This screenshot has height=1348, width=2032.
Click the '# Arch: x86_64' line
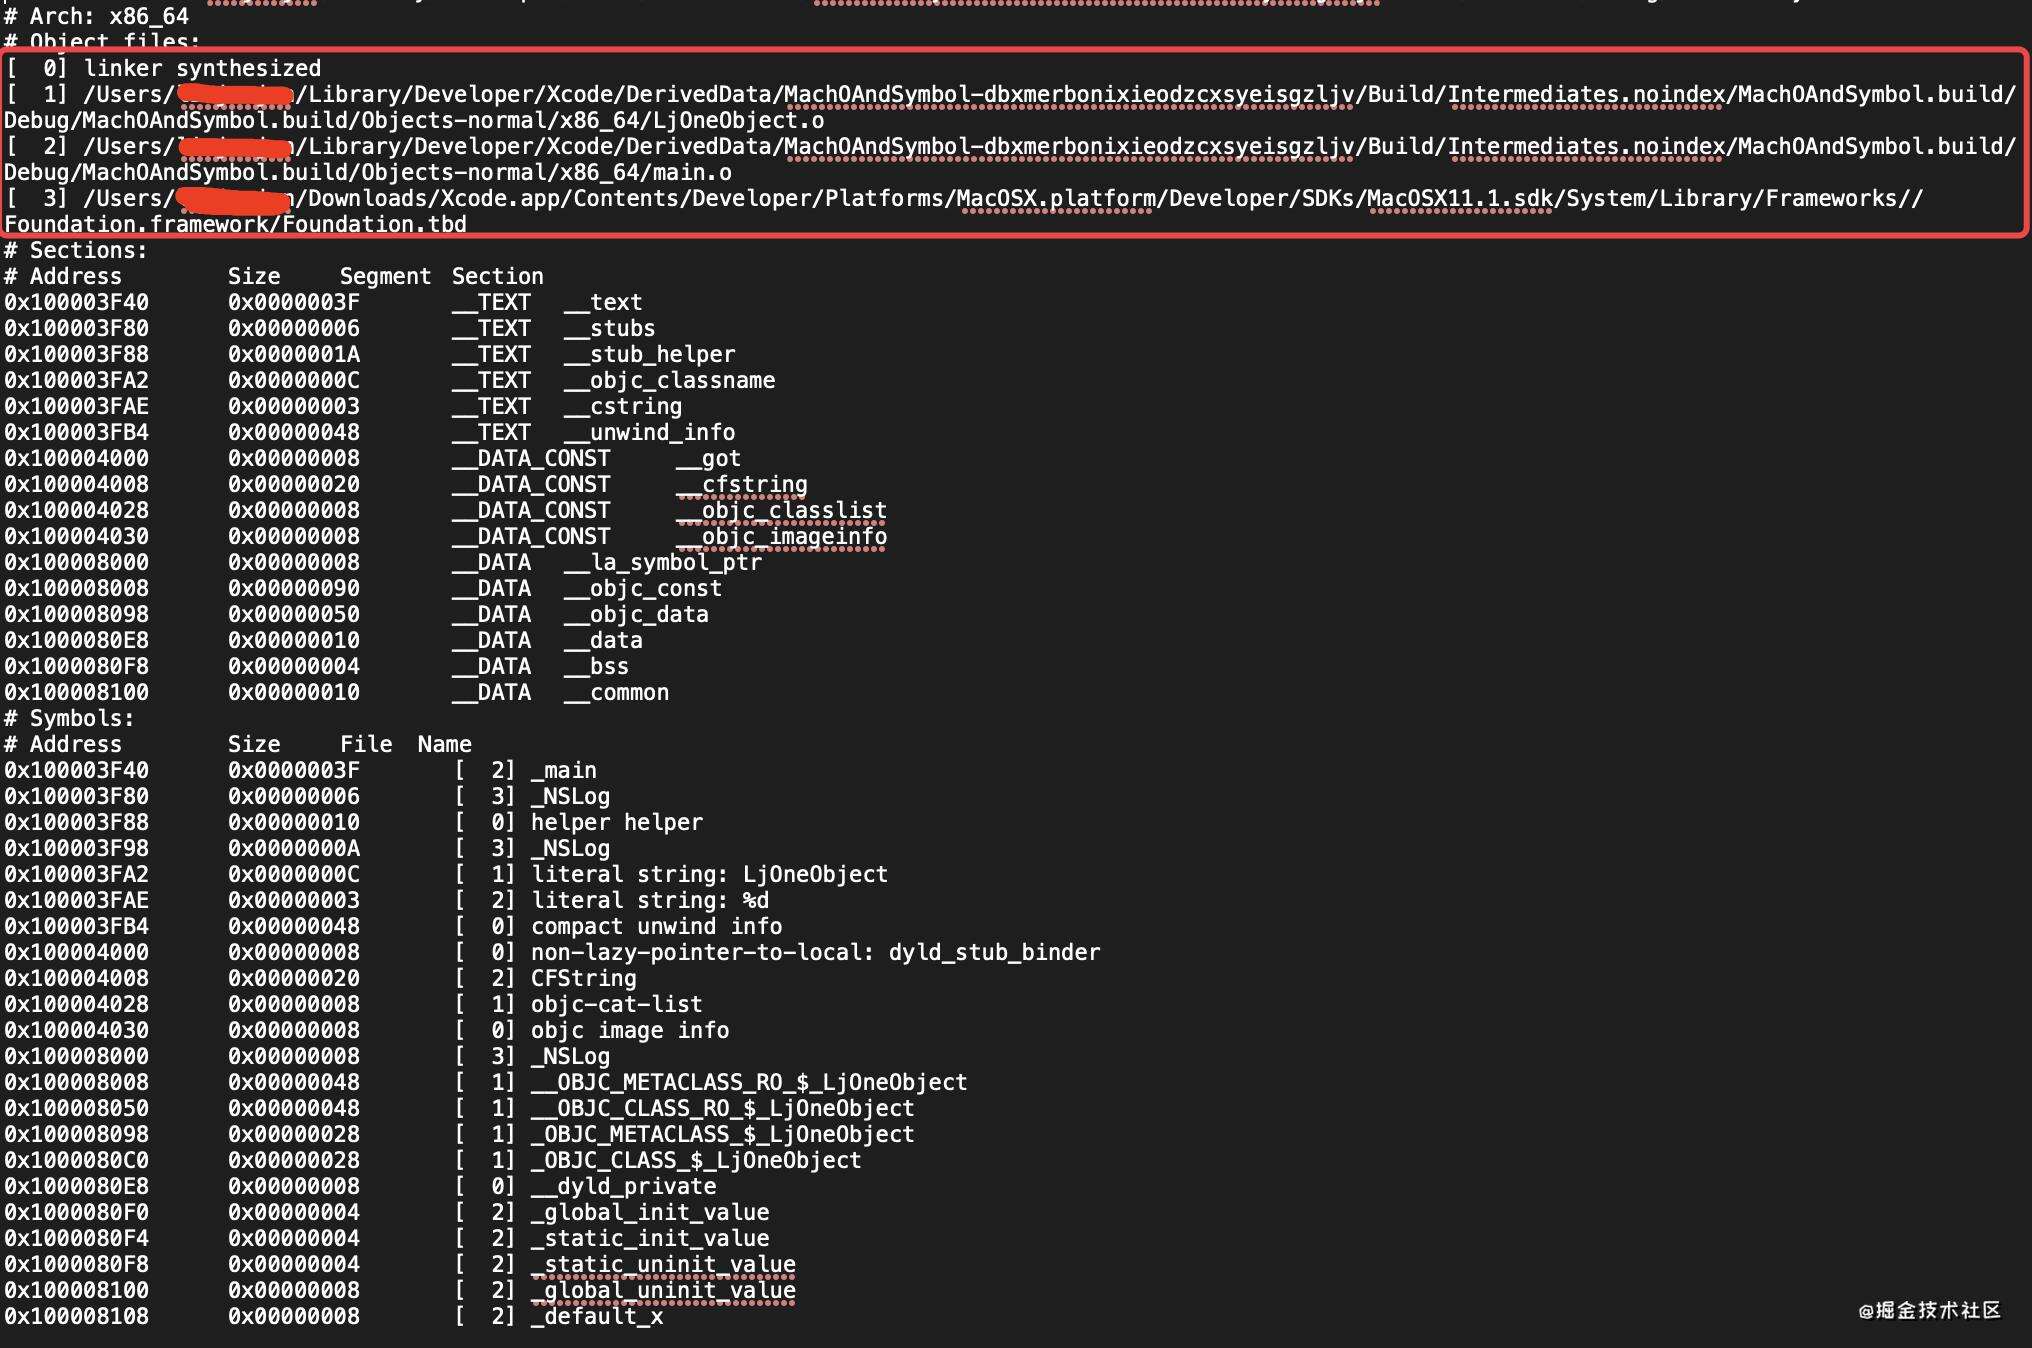tap(96, 16)
